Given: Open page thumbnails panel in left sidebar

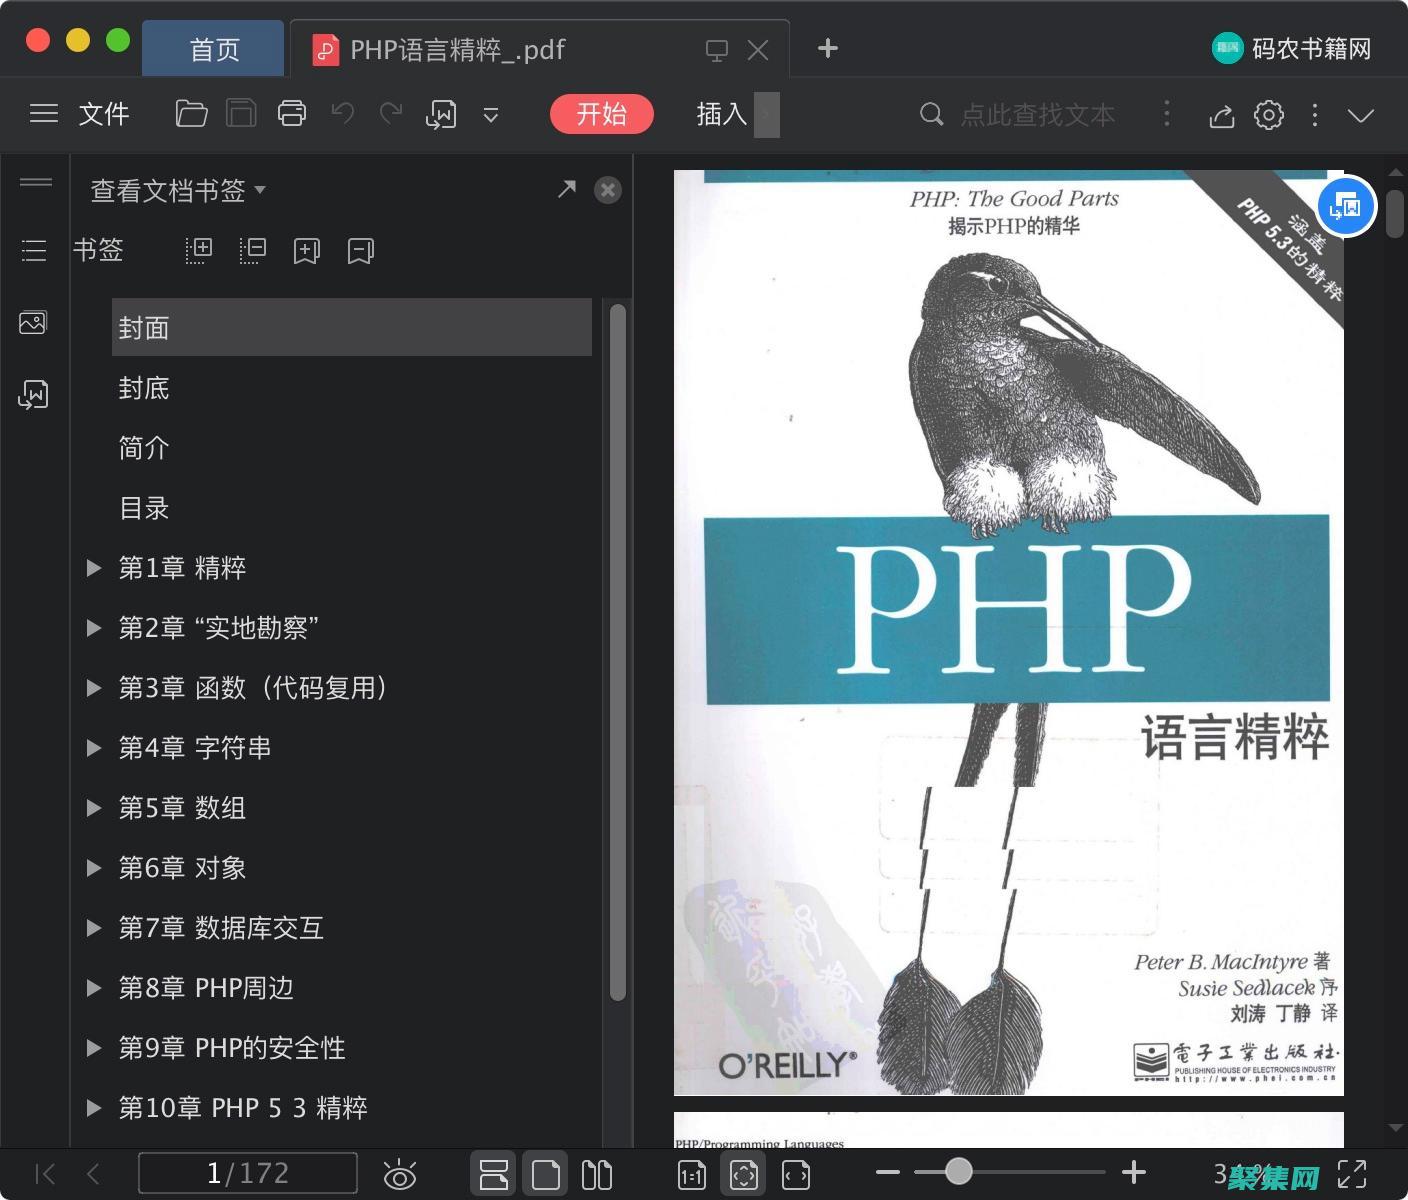Looking at the screenshot, I should click(33, 322).
